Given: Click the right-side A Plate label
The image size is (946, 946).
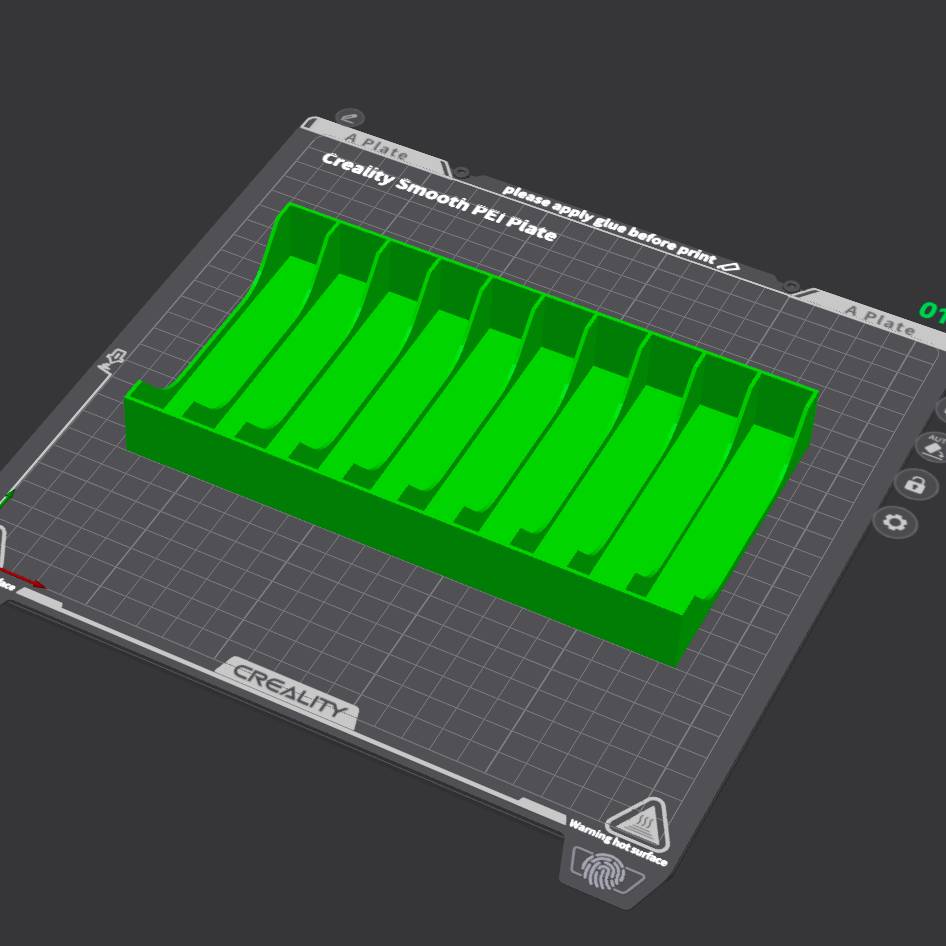Looking at the screenshot, I should pyautogui.click(x=879, y=317).
